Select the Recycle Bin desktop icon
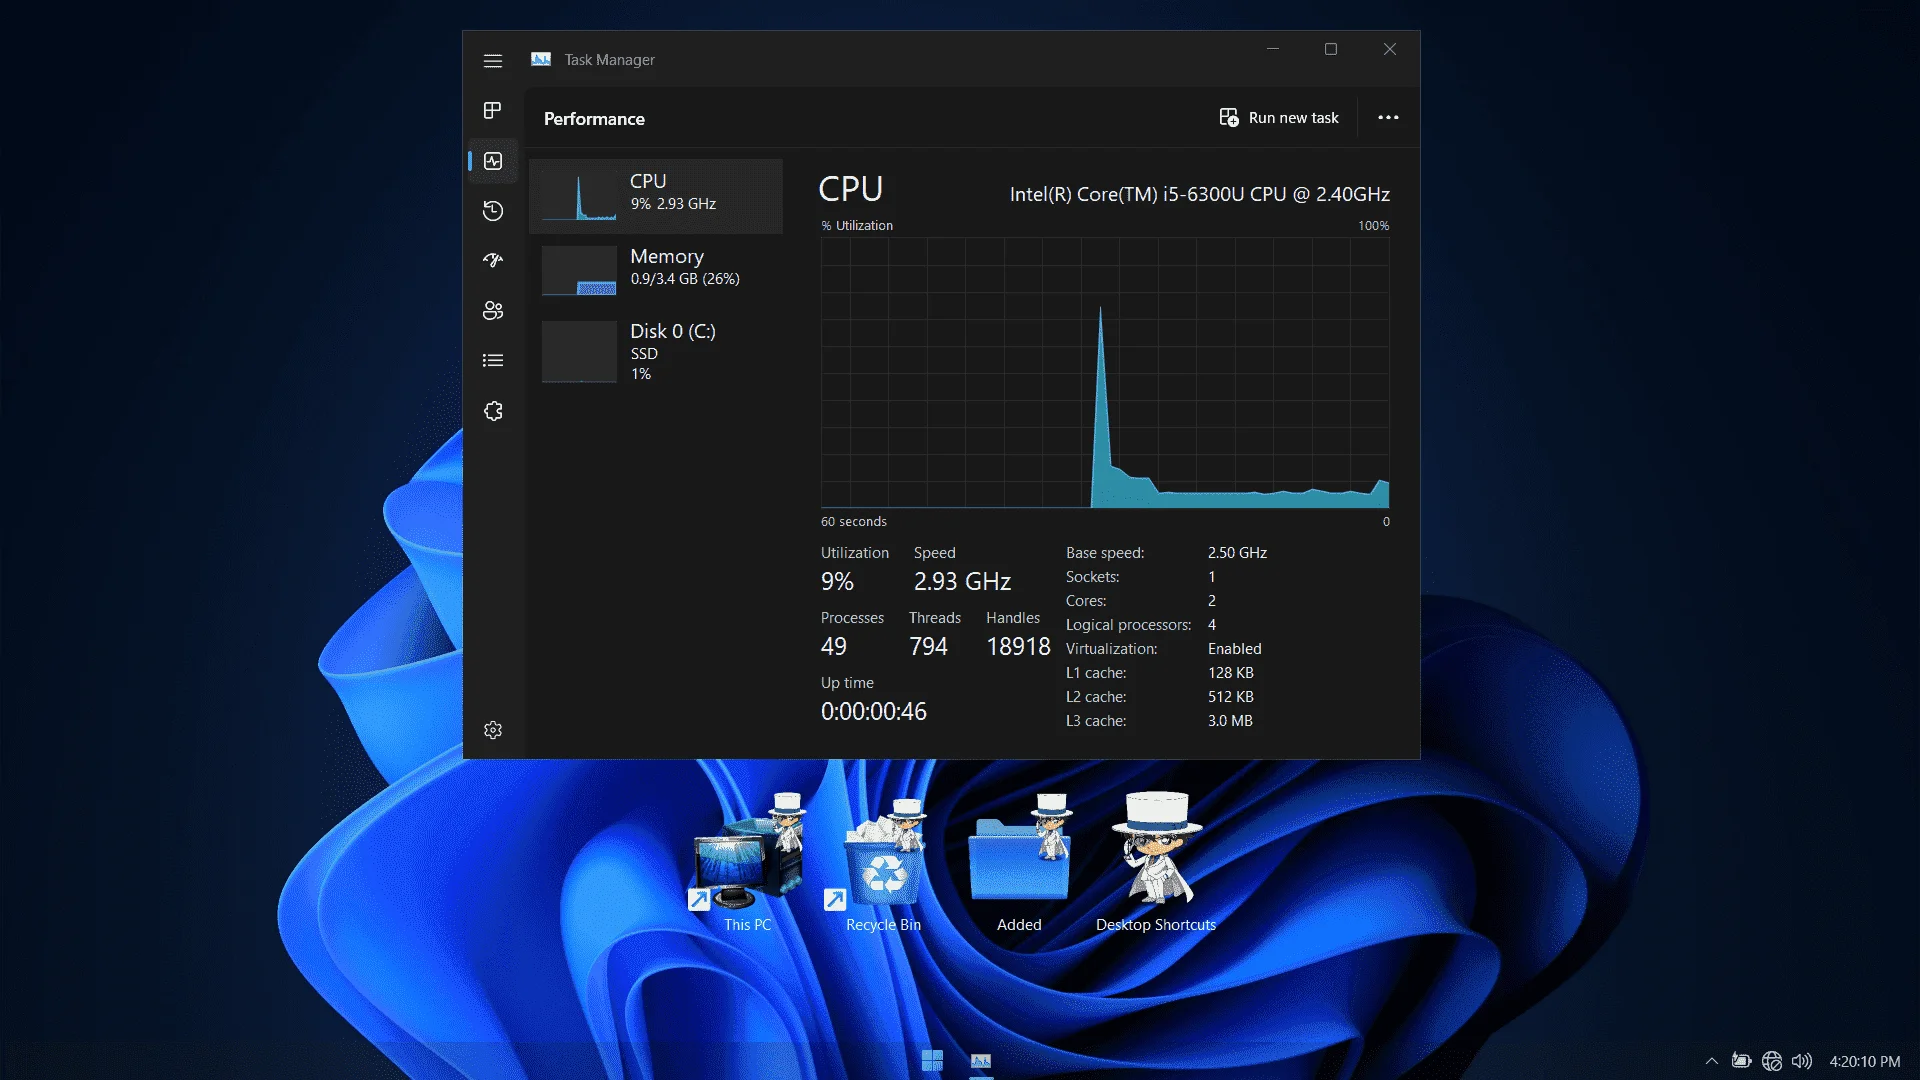This screenshot has width=1920, height=1080. pos(883,864)
